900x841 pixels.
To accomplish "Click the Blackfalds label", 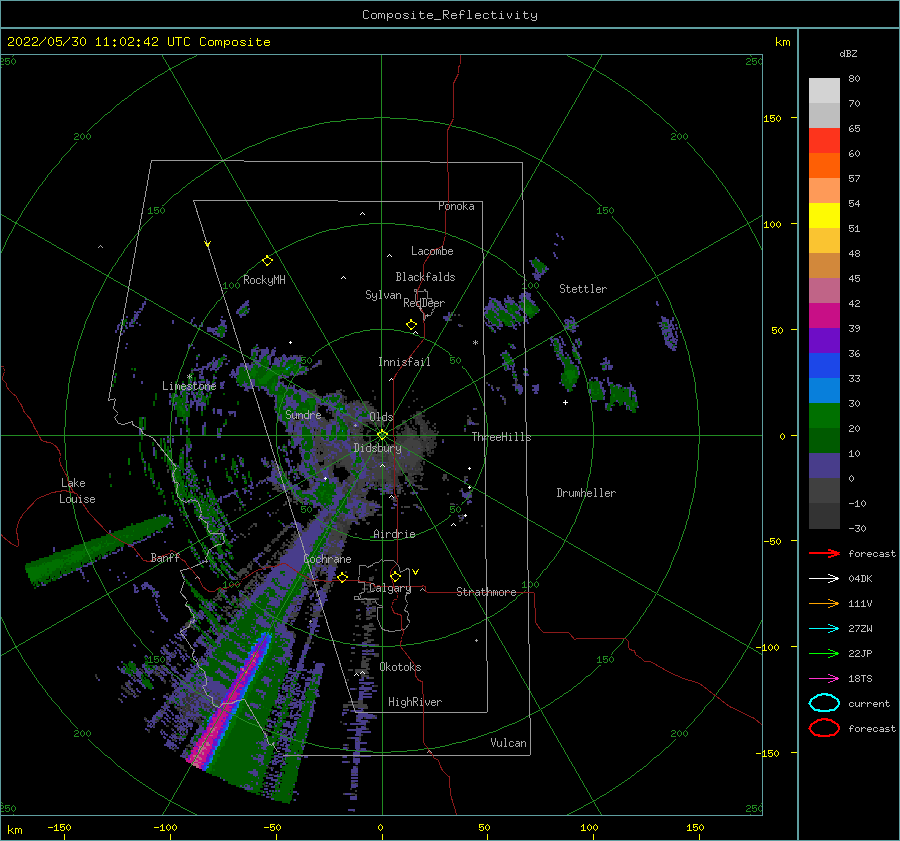I will pos(425,277).
